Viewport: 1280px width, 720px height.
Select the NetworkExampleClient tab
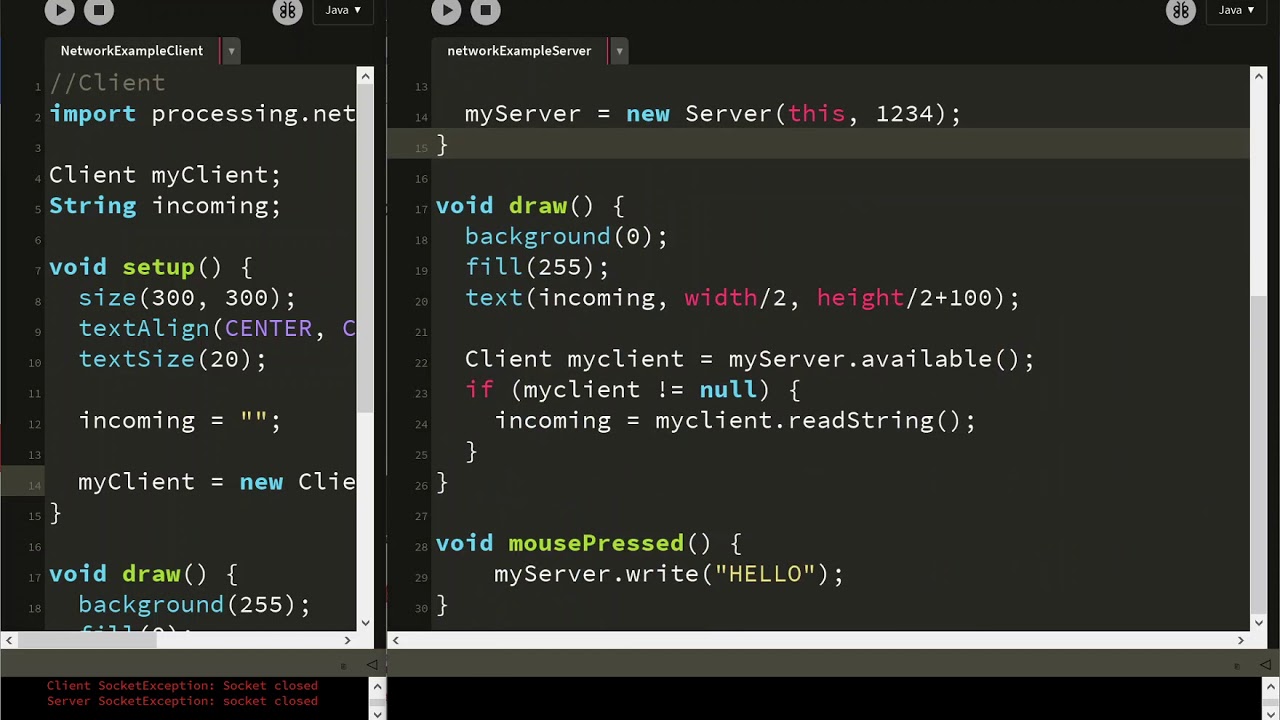point(131,50)
